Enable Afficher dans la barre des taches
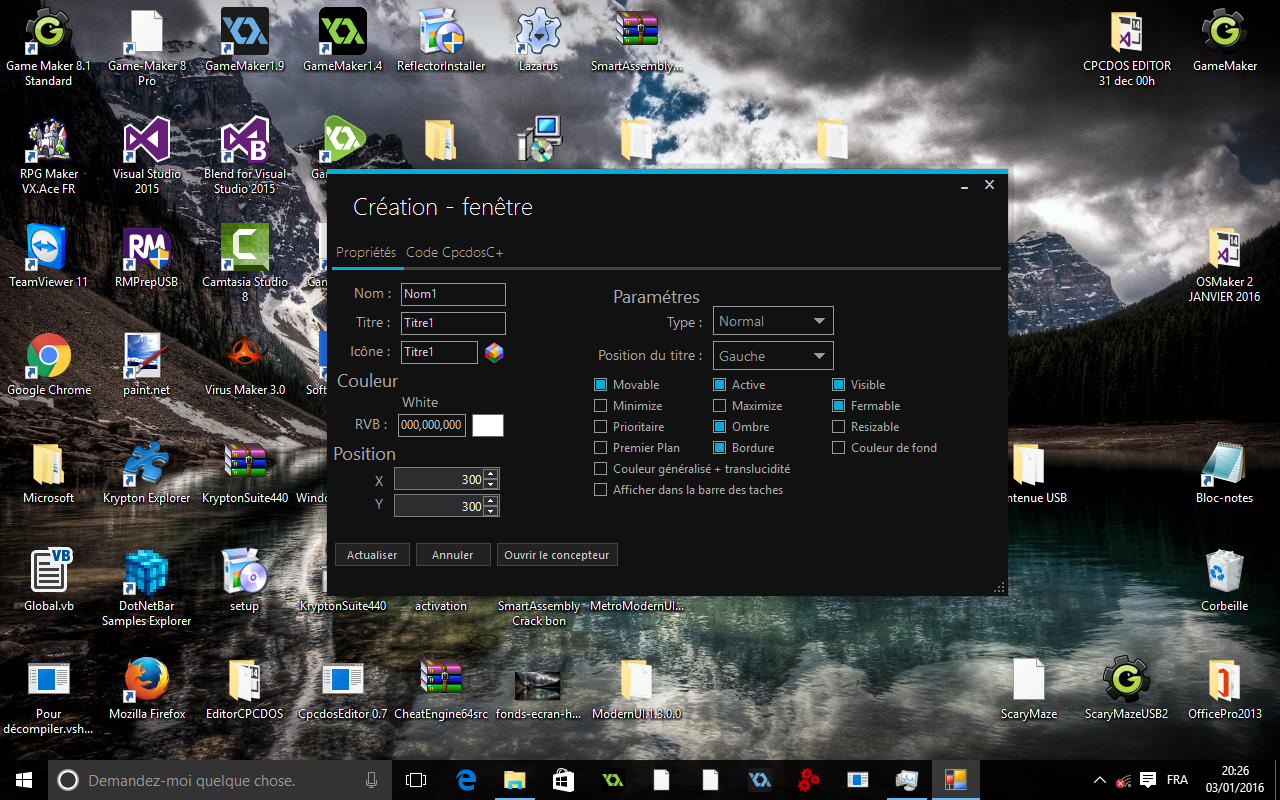Image resolution: width=1280 pixels, height=800 pixels. tap(601, 490)
